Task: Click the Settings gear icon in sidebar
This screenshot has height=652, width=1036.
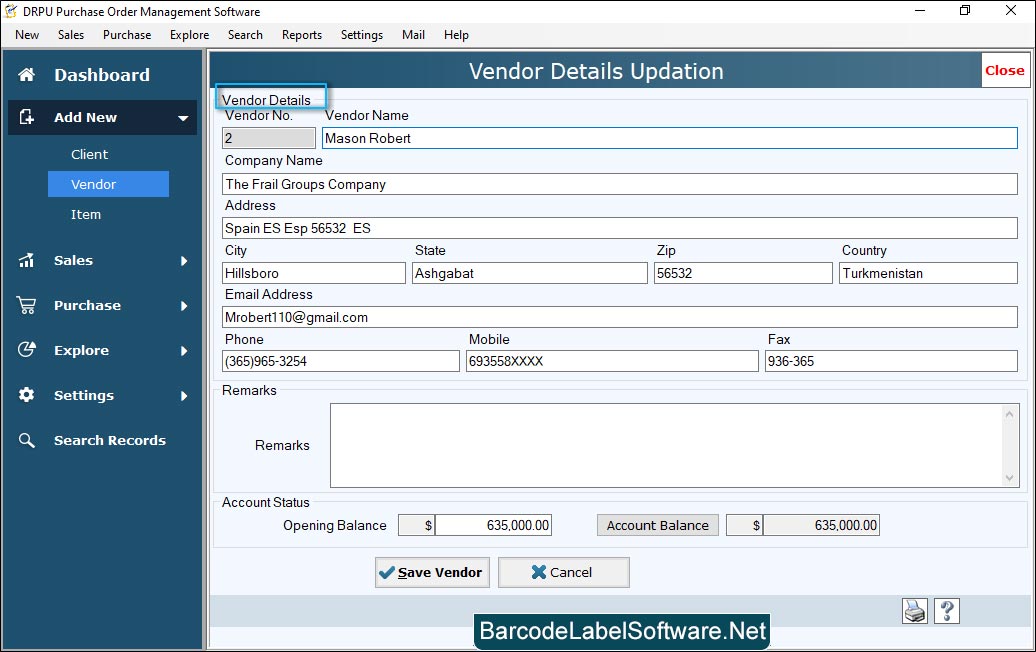Action: pyautogui.click(x=27, y=395)
